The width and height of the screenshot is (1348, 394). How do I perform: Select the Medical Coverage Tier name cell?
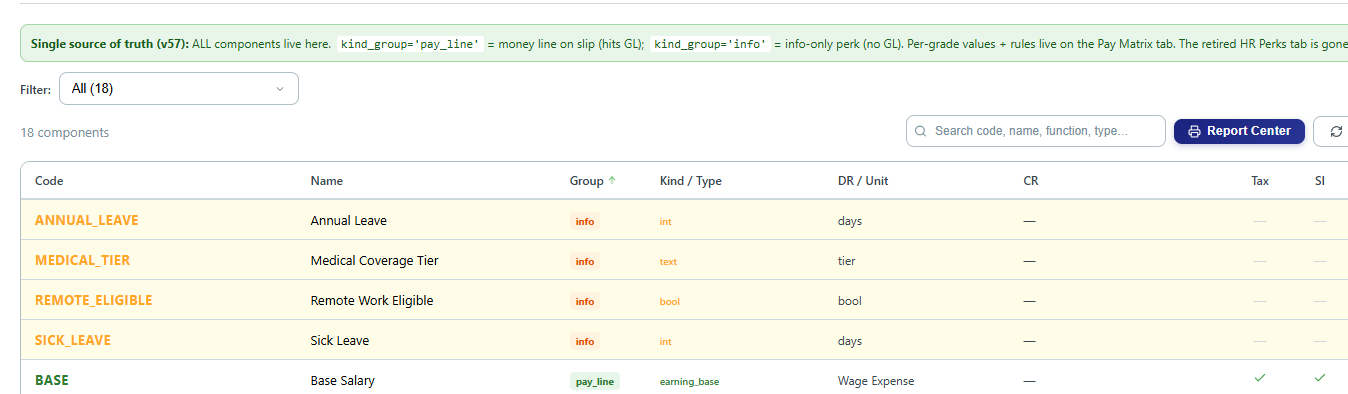pyautogui.click(x=375, y=260)
